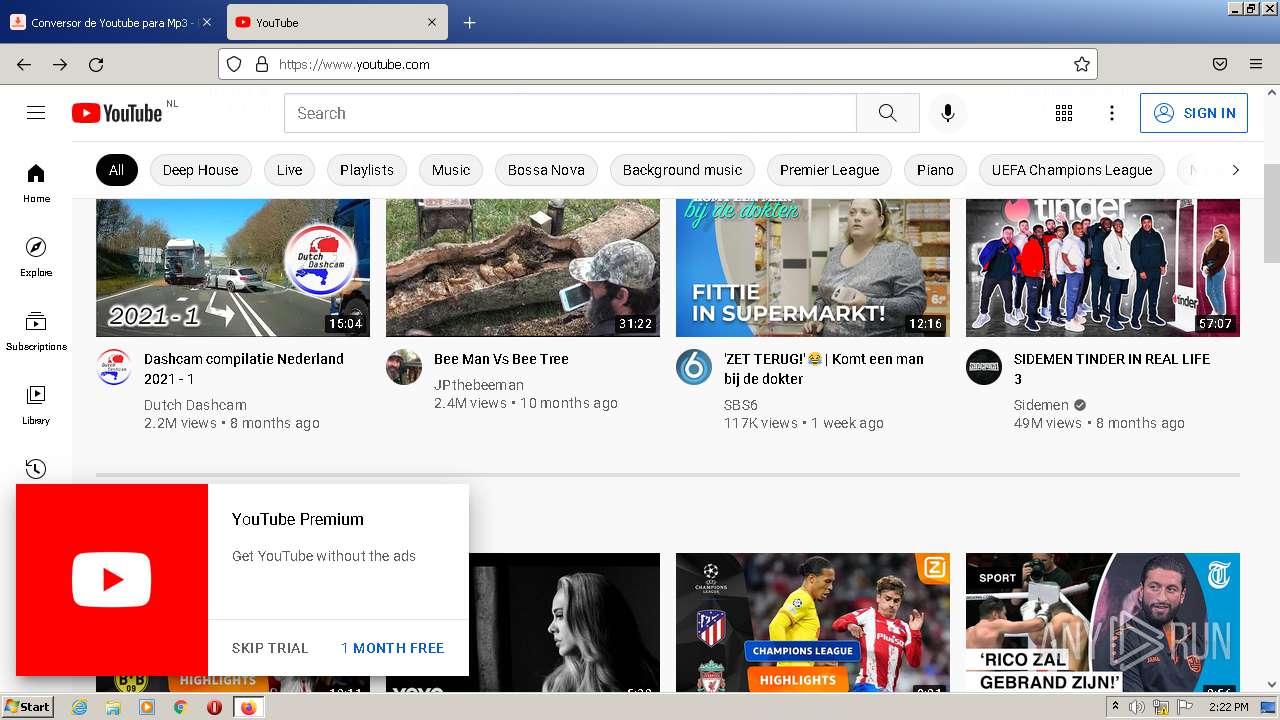The width and height of the screenshot is (1280, 720).
Task: Open Subscriptions in sidebar
Action: [x=36, y=331]
